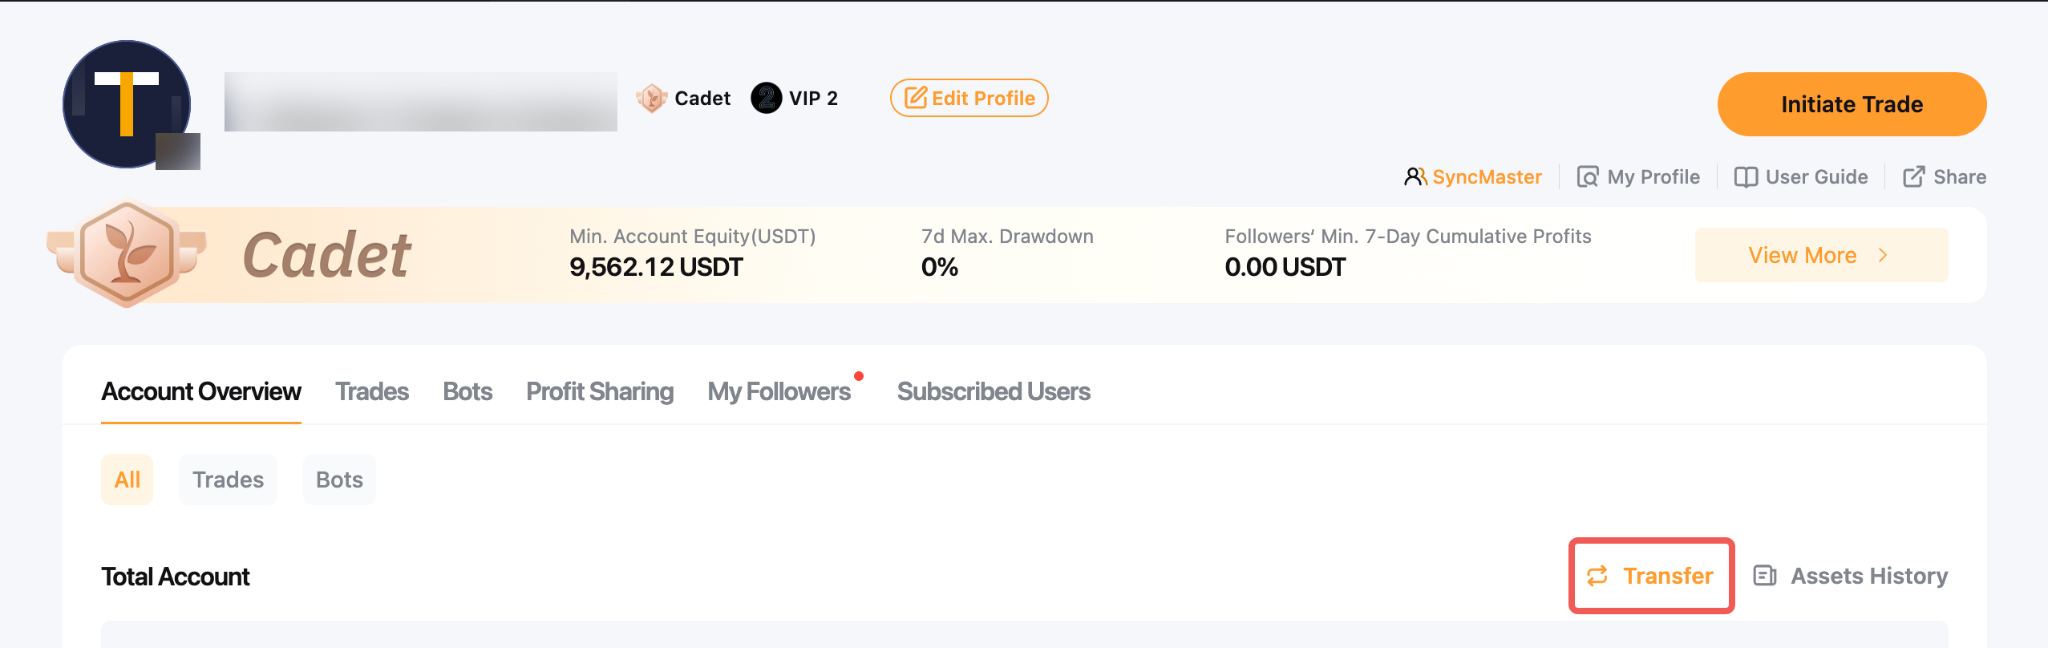Click the Assets History document icon

click(1765, 576)
